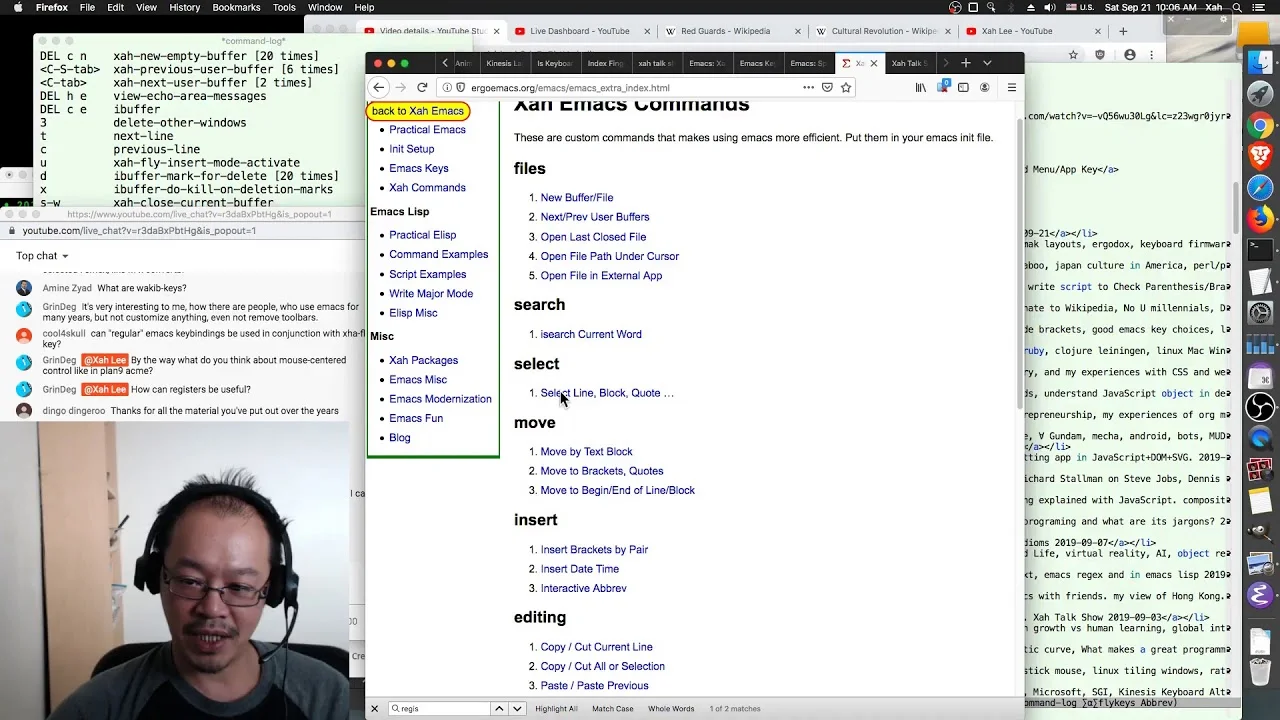
Task: Jump to next find match arrow
Action: tap(517, 709)
